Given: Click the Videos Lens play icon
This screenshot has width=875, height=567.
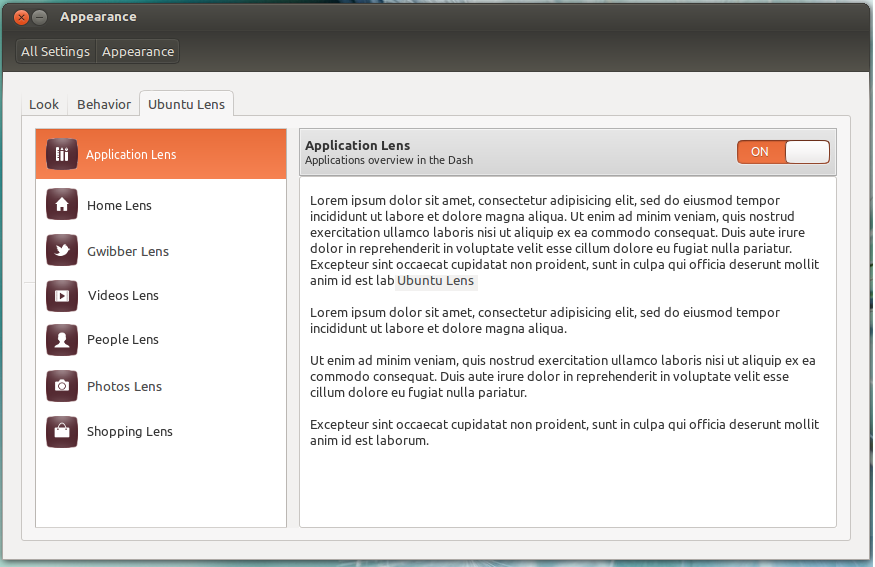Looking at the screenshot, I should point(62,295).
